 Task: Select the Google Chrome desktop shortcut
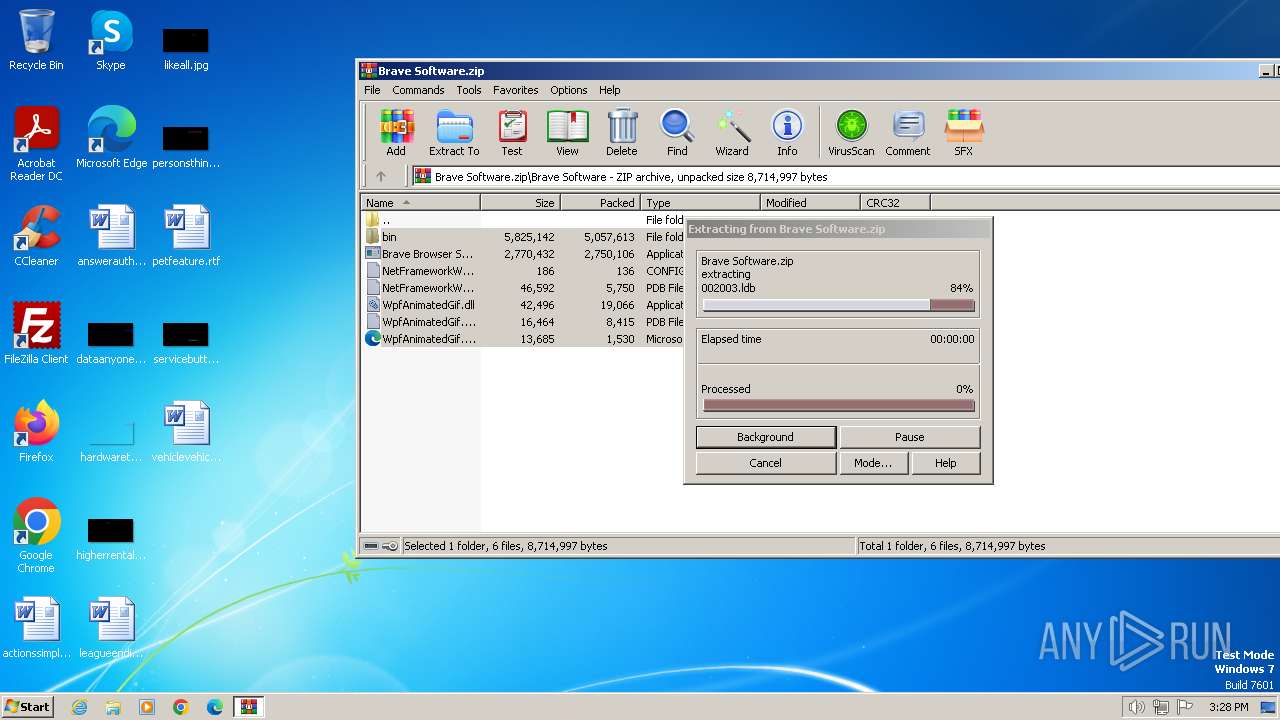coord(36,537)
